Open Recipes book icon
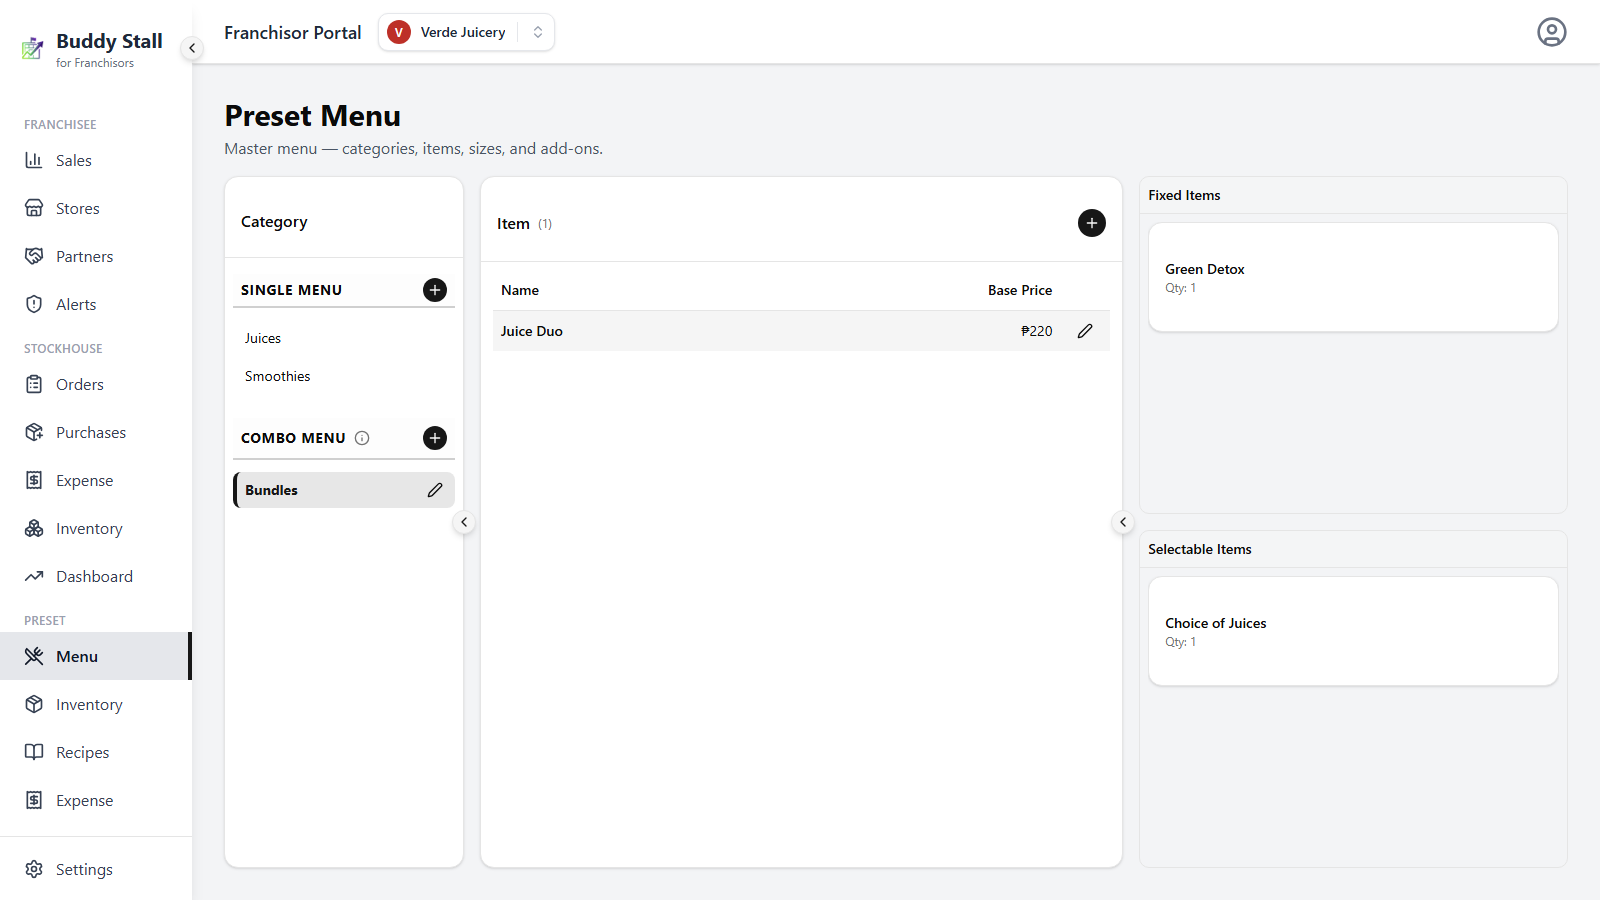The width and height of the screenshot is (1600, 900). pyautogui.click(x=34, y=752)
